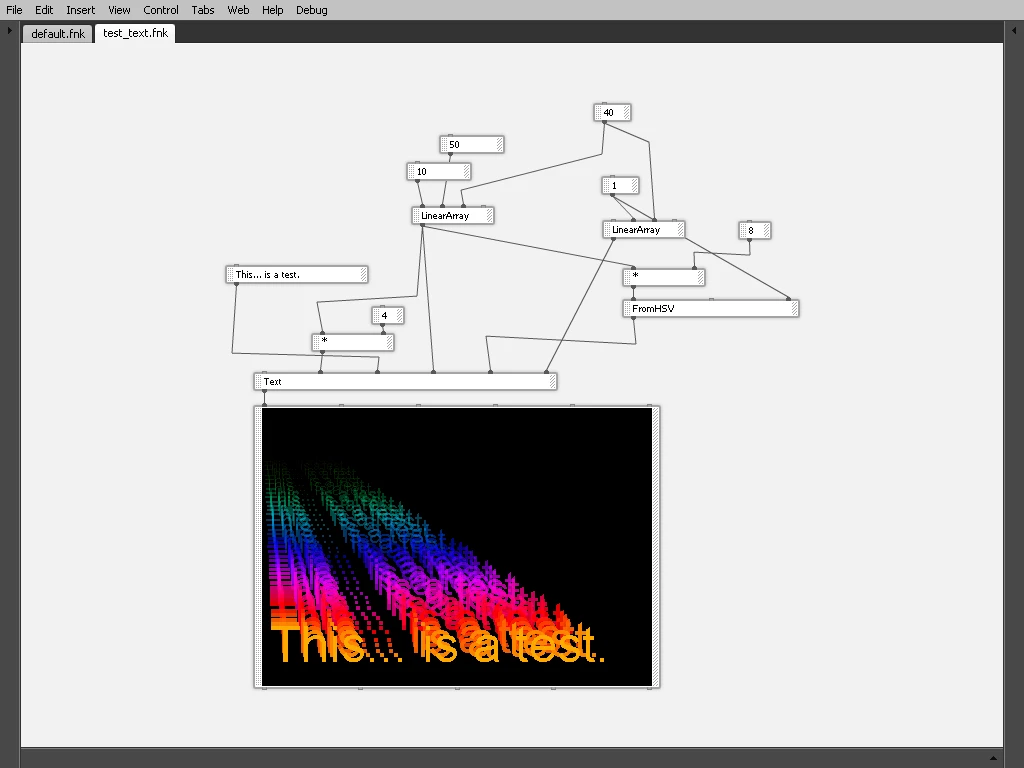Expand the right side panel arrow
Viewport: 1024px width, 768px height.
1014,30
